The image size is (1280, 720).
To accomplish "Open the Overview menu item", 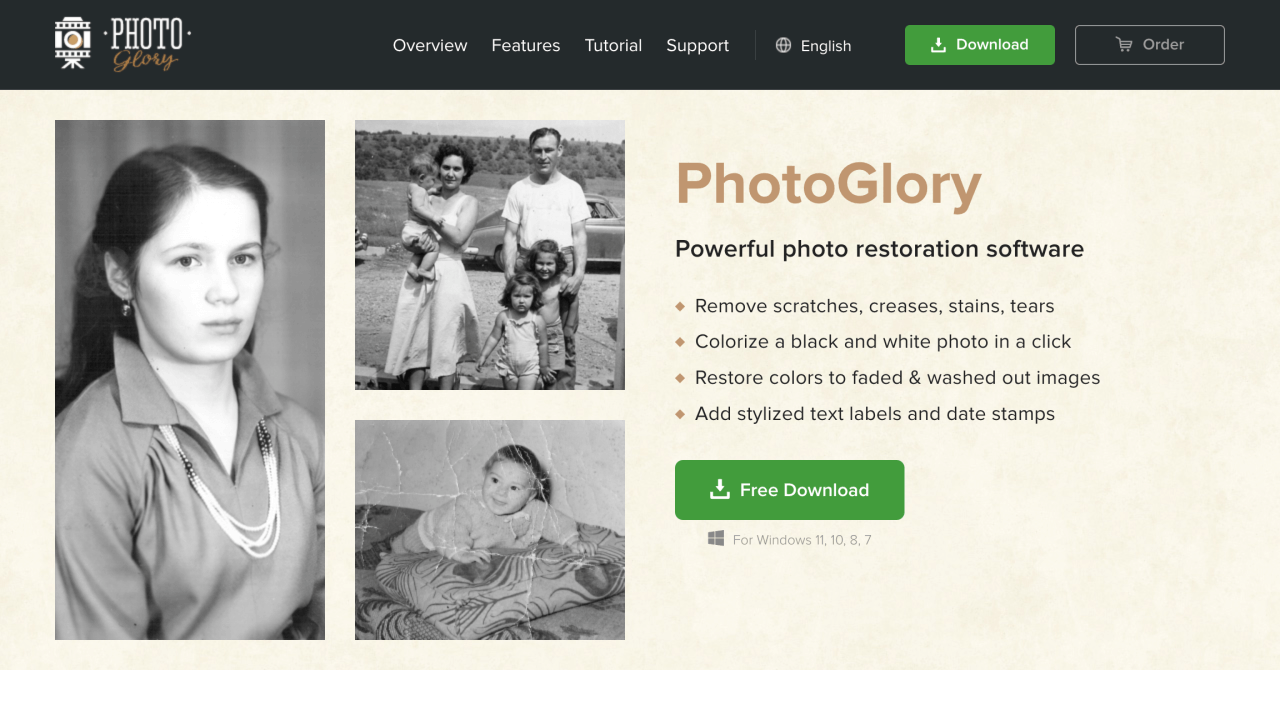I will click(x=430, y=45).
